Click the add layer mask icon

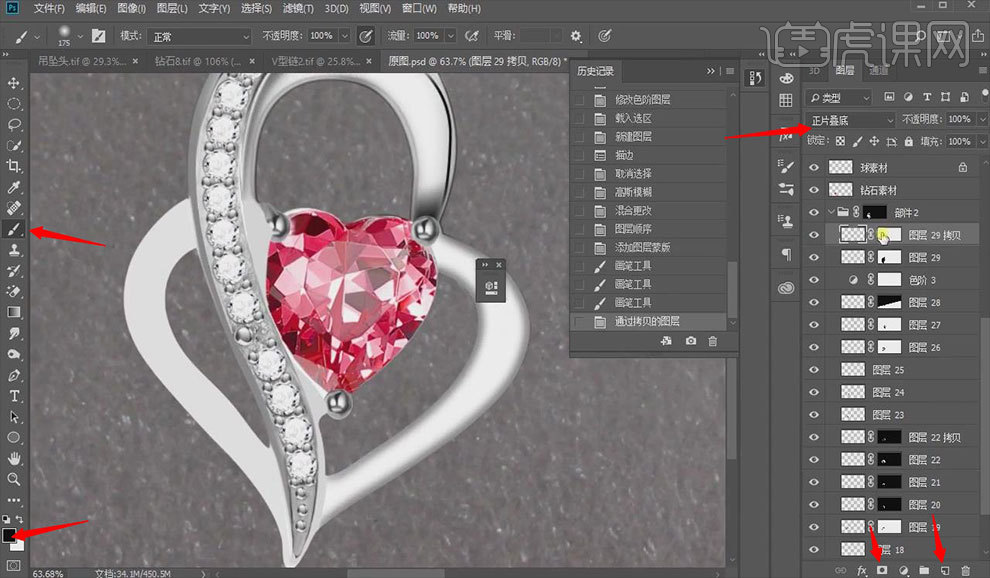(882, 569)
